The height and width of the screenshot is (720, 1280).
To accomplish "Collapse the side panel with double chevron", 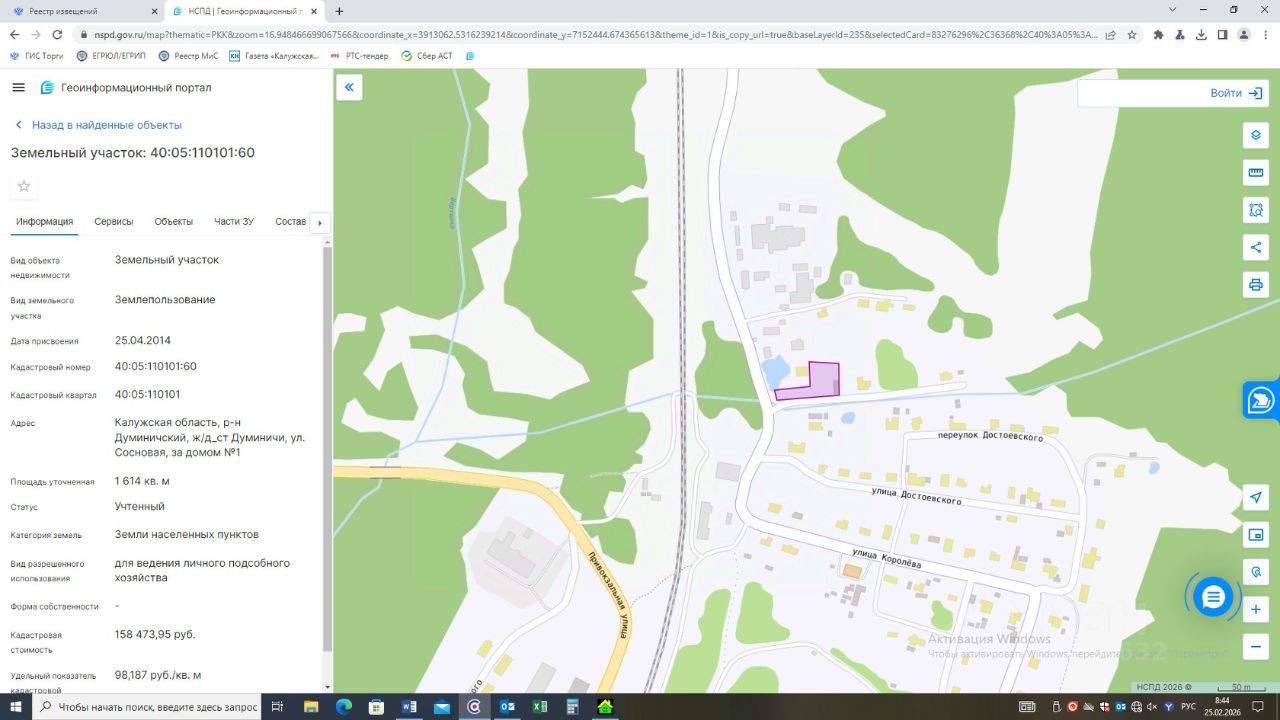I will click(x=349, y=88).
